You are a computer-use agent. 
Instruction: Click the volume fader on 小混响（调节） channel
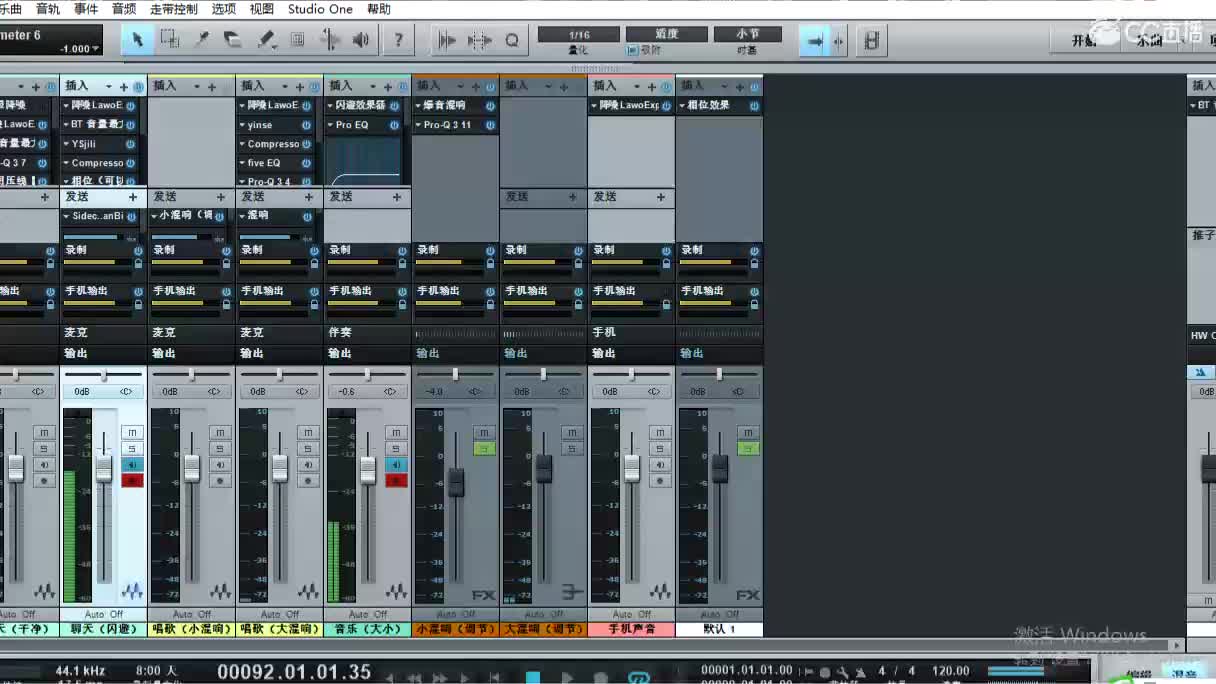click(456, 482)
